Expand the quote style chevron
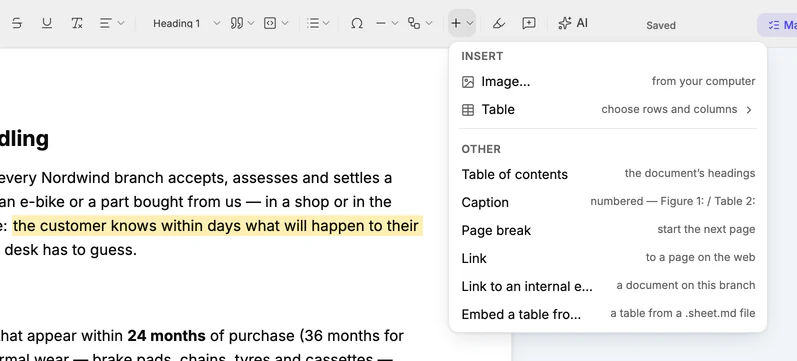Image resolution: width=797 pixels, height=361 pixels. (x=251, y=23)
